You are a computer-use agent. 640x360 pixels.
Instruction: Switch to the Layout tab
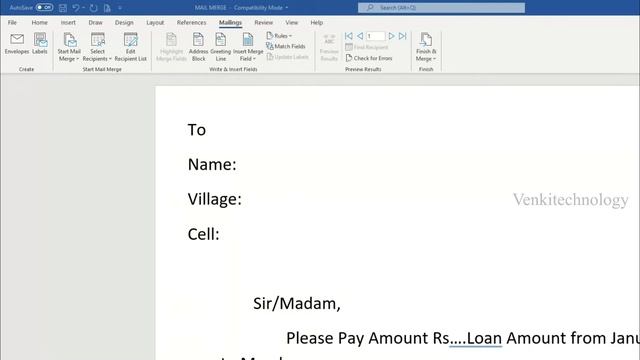tap(155, 22)
